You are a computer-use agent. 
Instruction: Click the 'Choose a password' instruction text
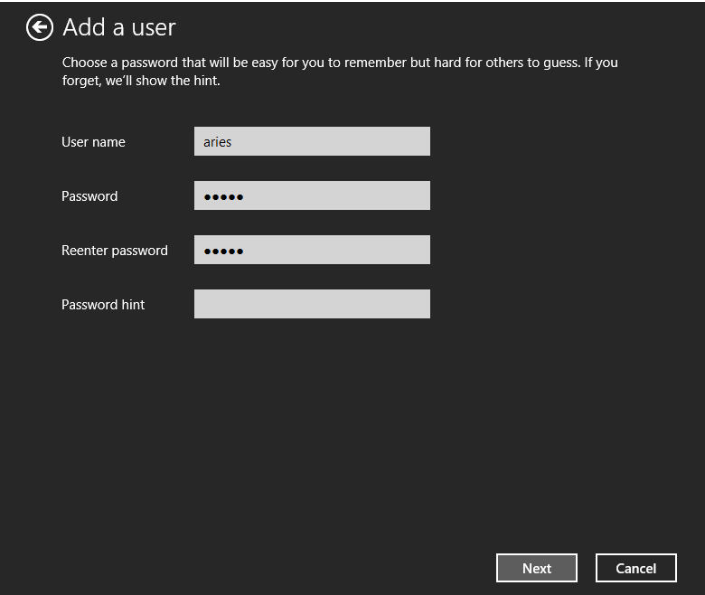point(340,71)
